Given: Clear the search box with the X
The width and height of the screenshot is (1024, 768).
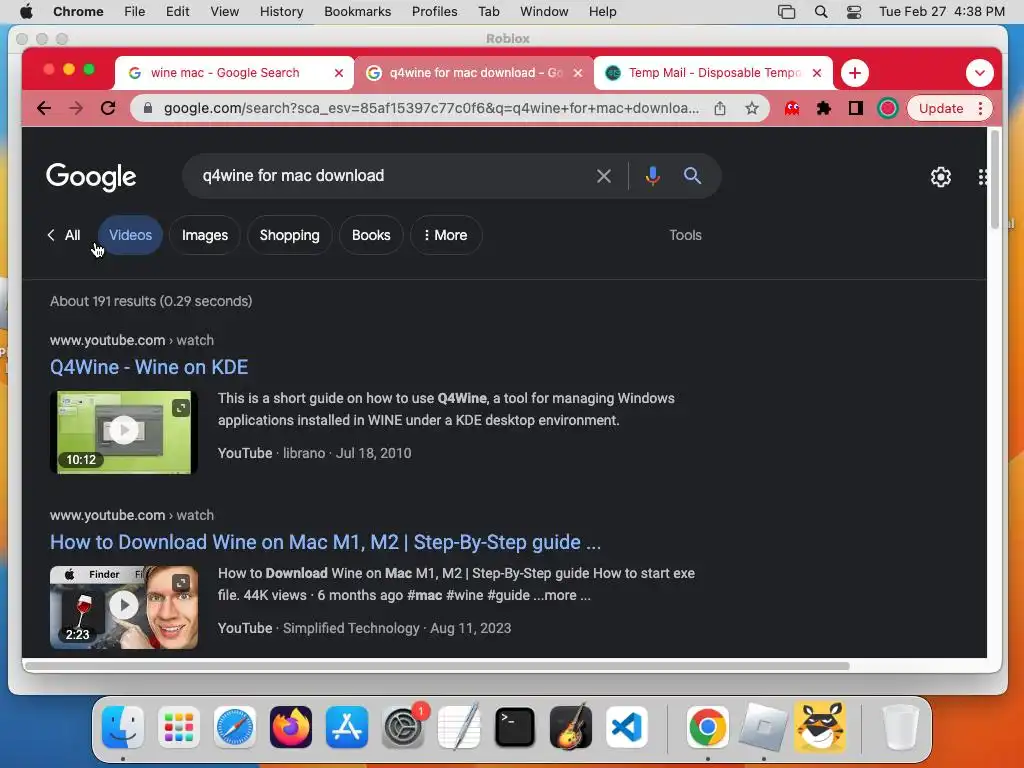Looking at the screenshot, I should pyautogui.click(x=603, y=176).
